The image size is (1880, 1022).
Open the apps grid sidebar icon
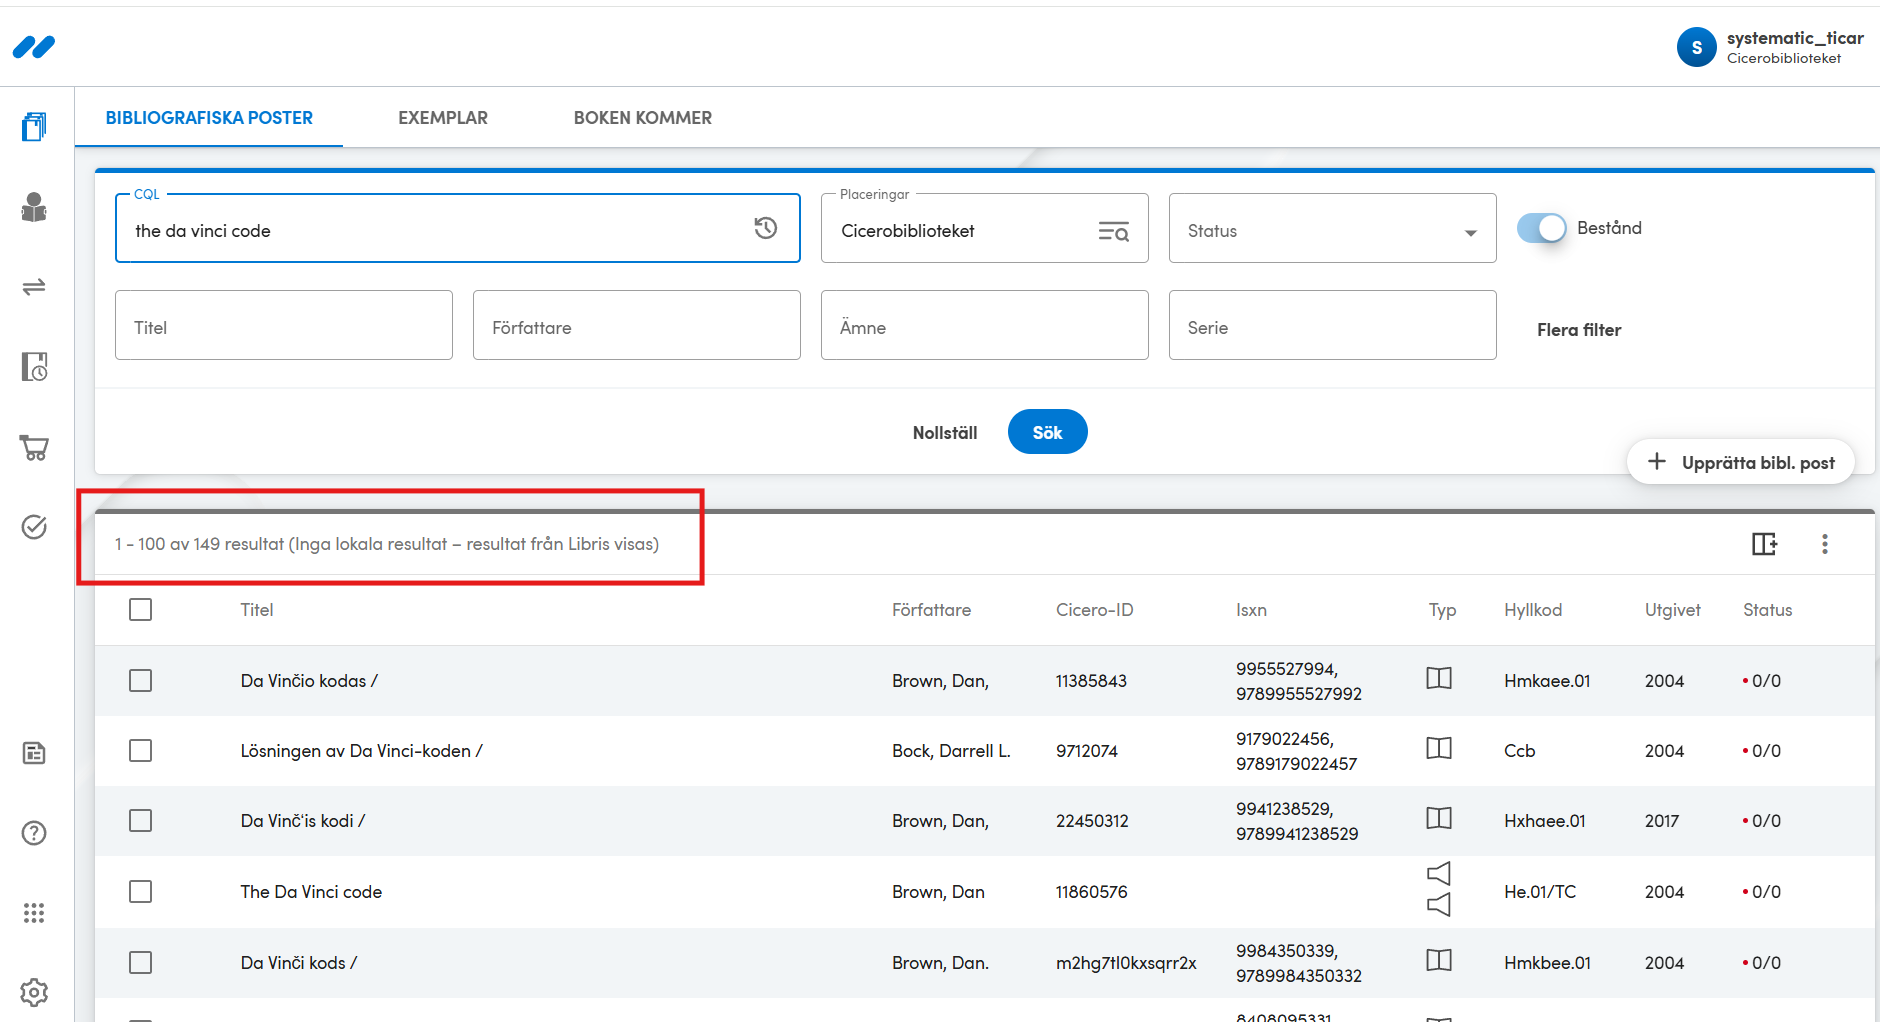click(34, 913)
